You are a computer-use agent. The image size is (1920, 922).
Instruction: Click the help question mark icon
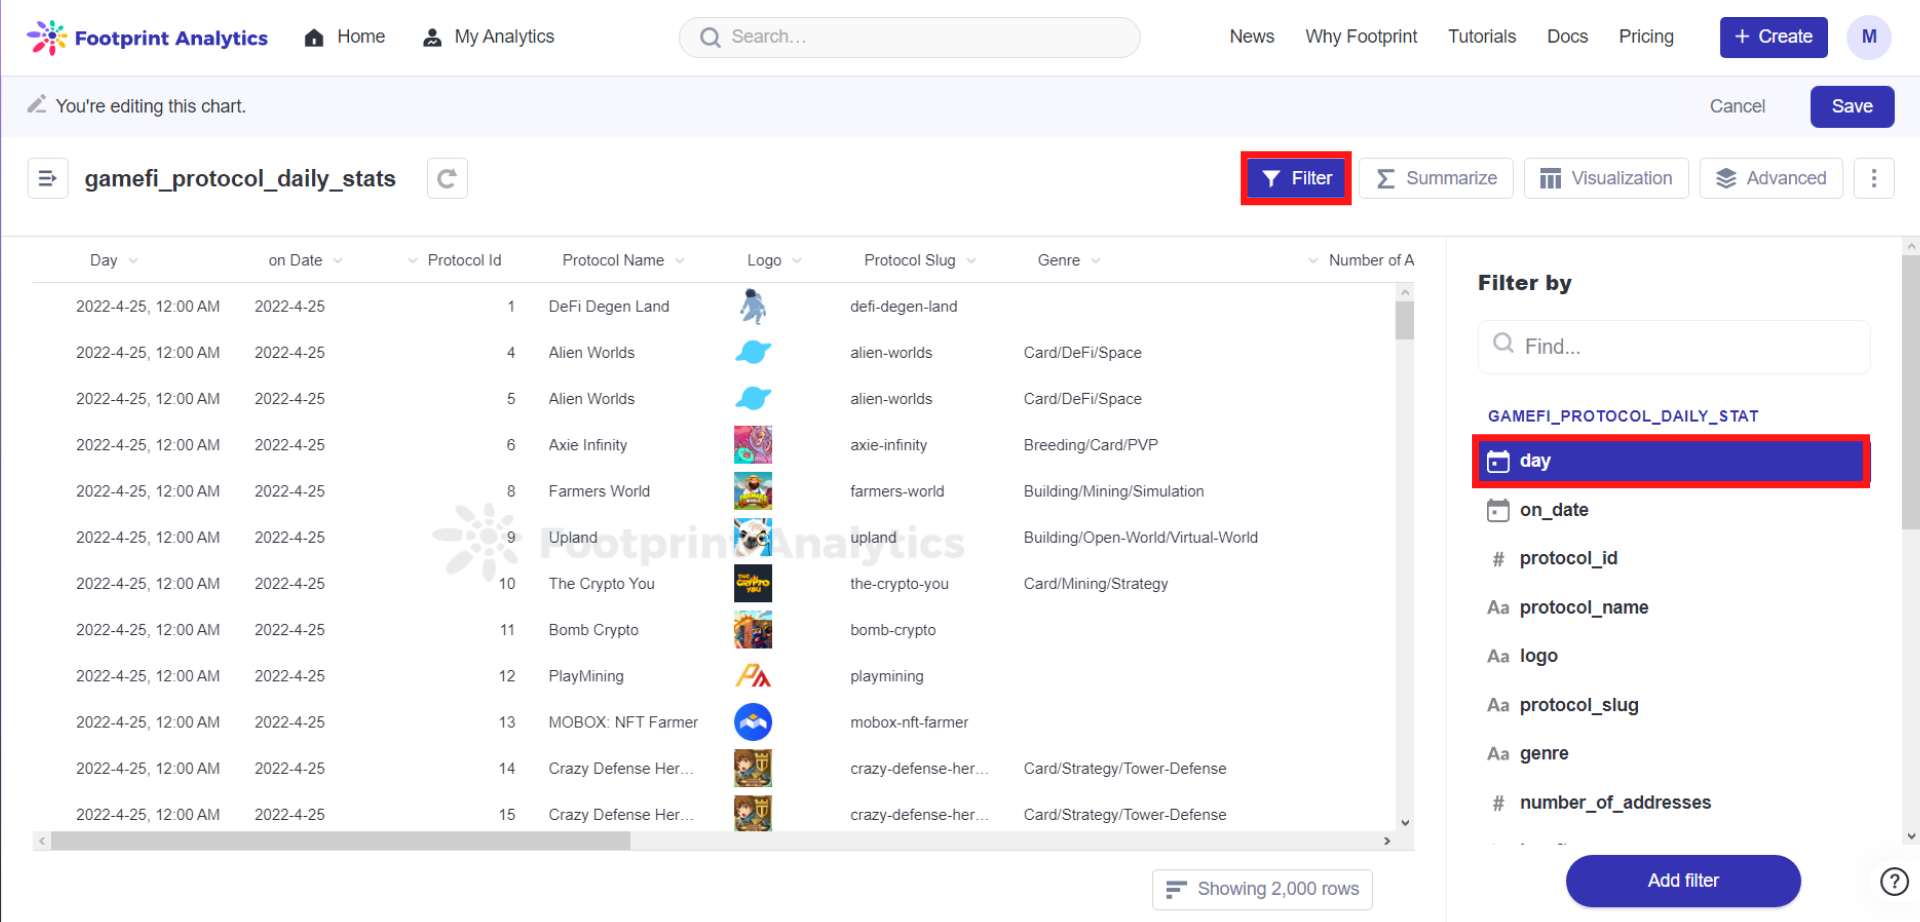[x=1894, y=881]
